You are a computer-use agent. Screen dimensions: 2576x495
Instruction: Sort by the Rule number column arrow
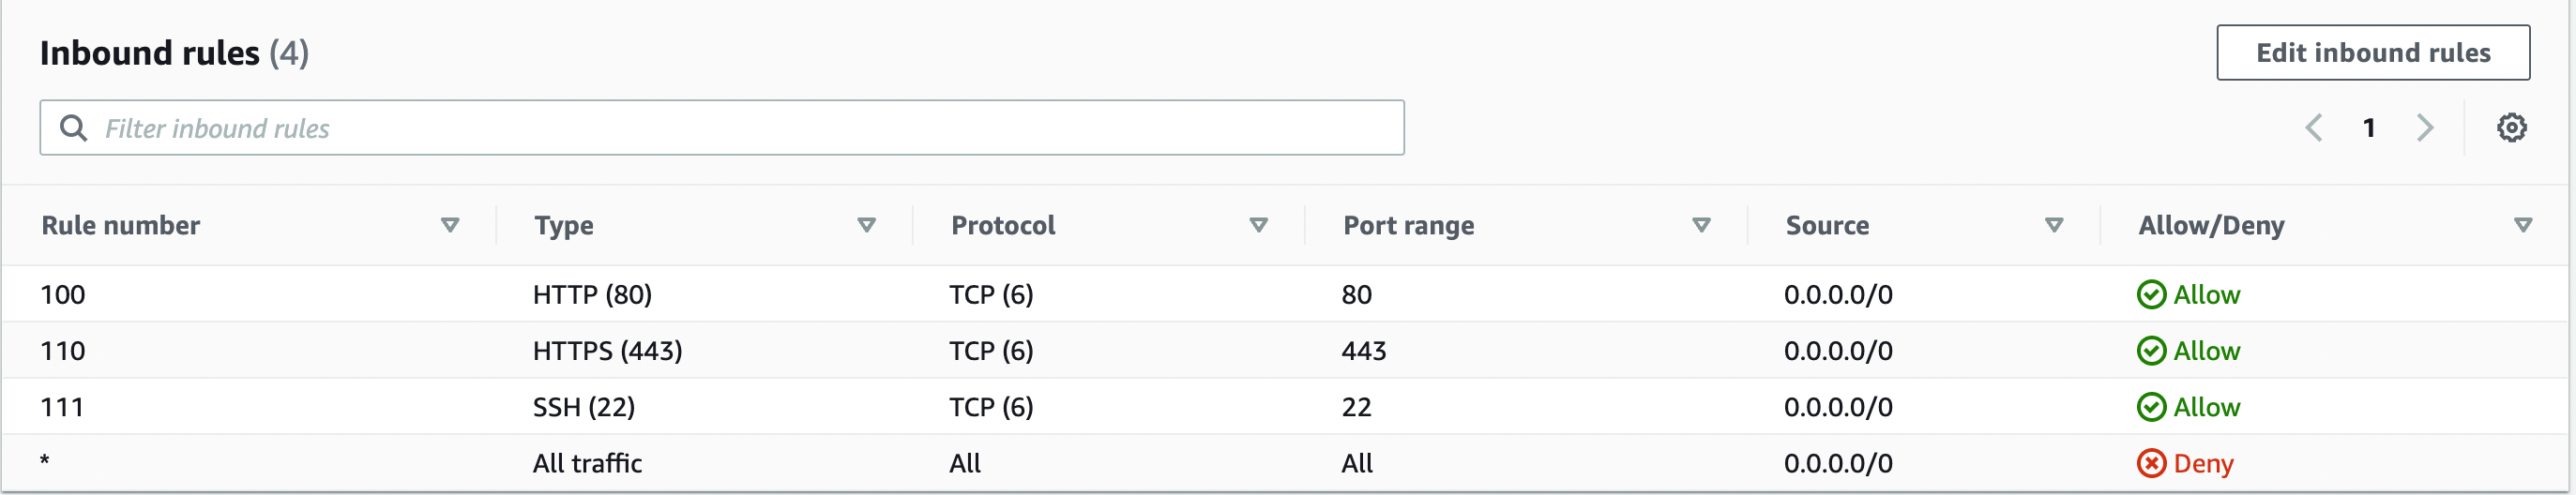click(x=450, y=226)
